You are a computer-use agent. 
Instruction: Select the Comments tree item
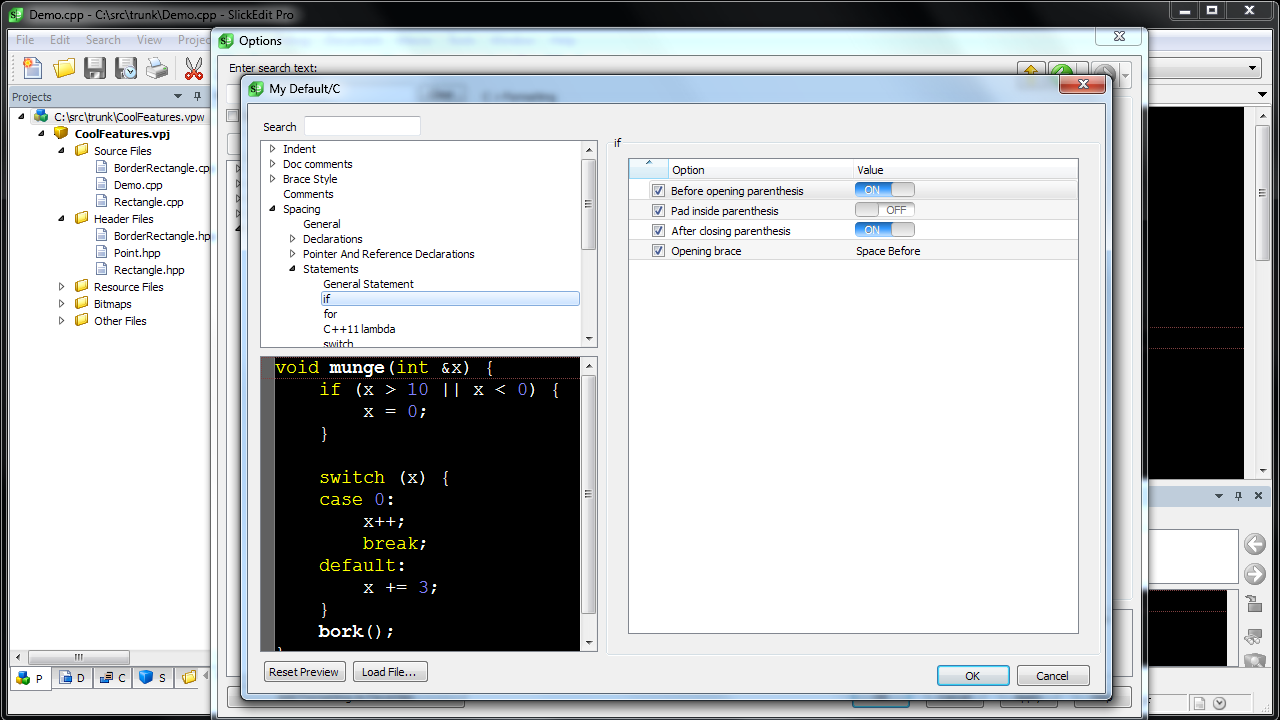pyautogui.click(x=308, y=194)
